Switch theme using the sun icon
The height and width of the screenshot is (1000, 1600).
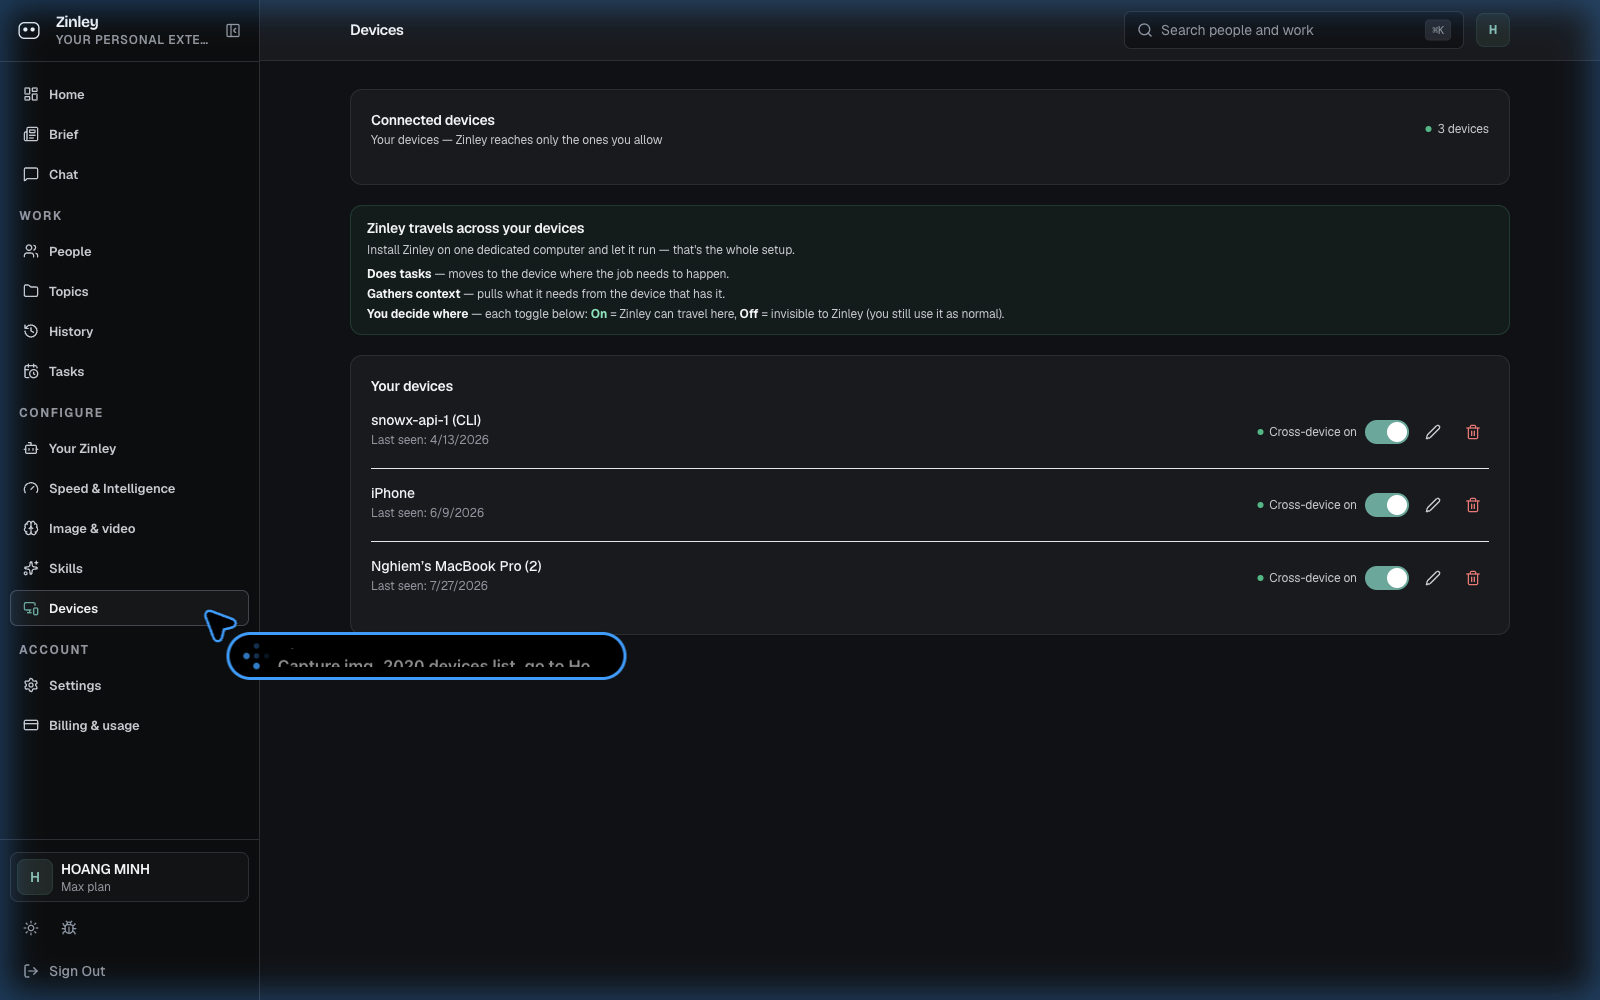point(31,928)
